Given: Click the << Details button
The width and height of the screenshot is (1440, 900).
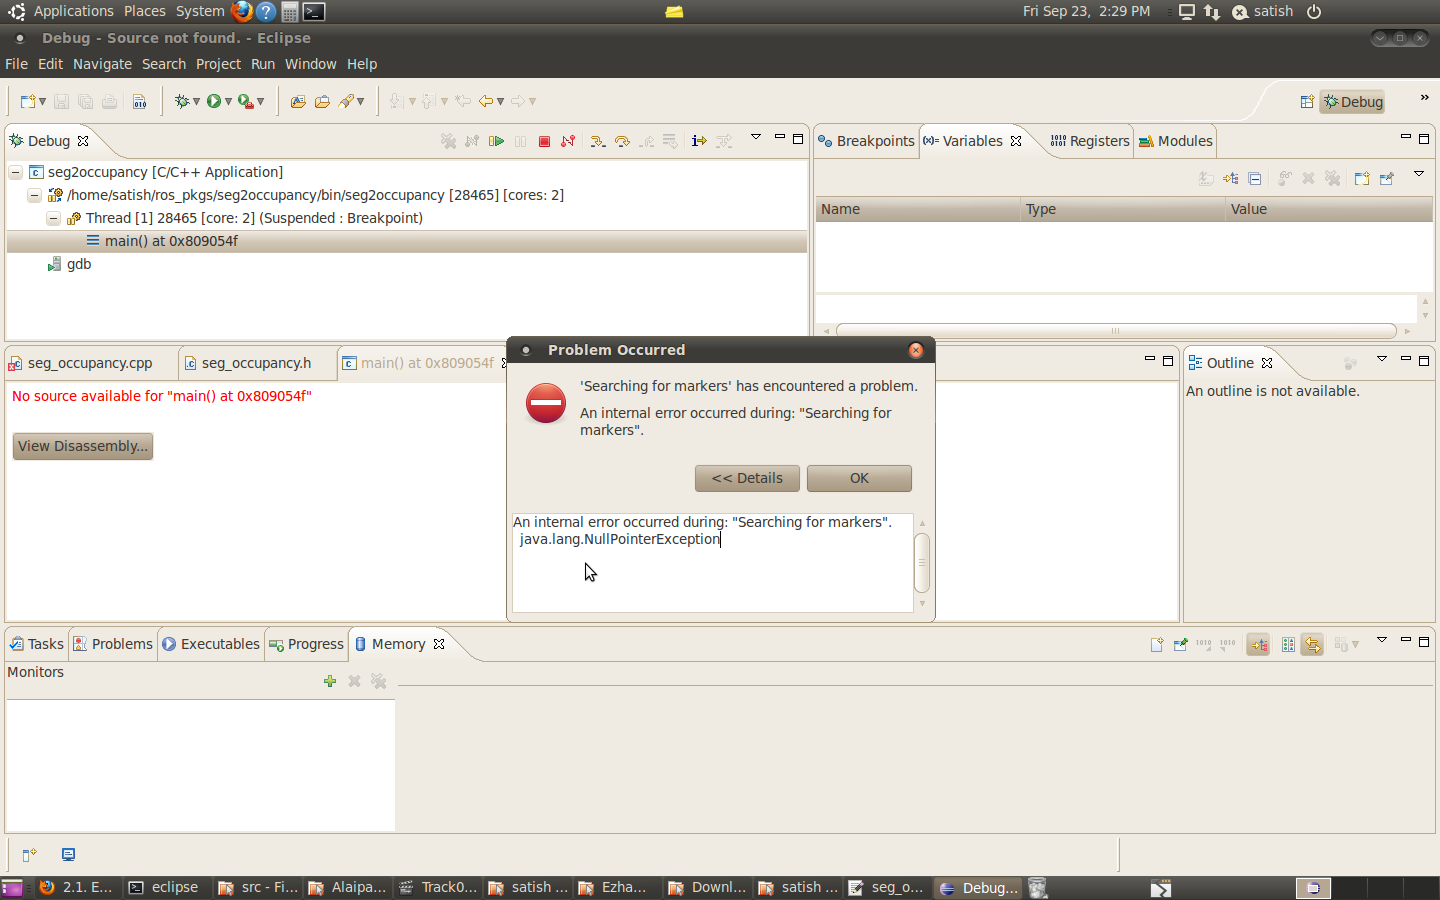Looking at the screenshot, I should [x=747, y=478].
